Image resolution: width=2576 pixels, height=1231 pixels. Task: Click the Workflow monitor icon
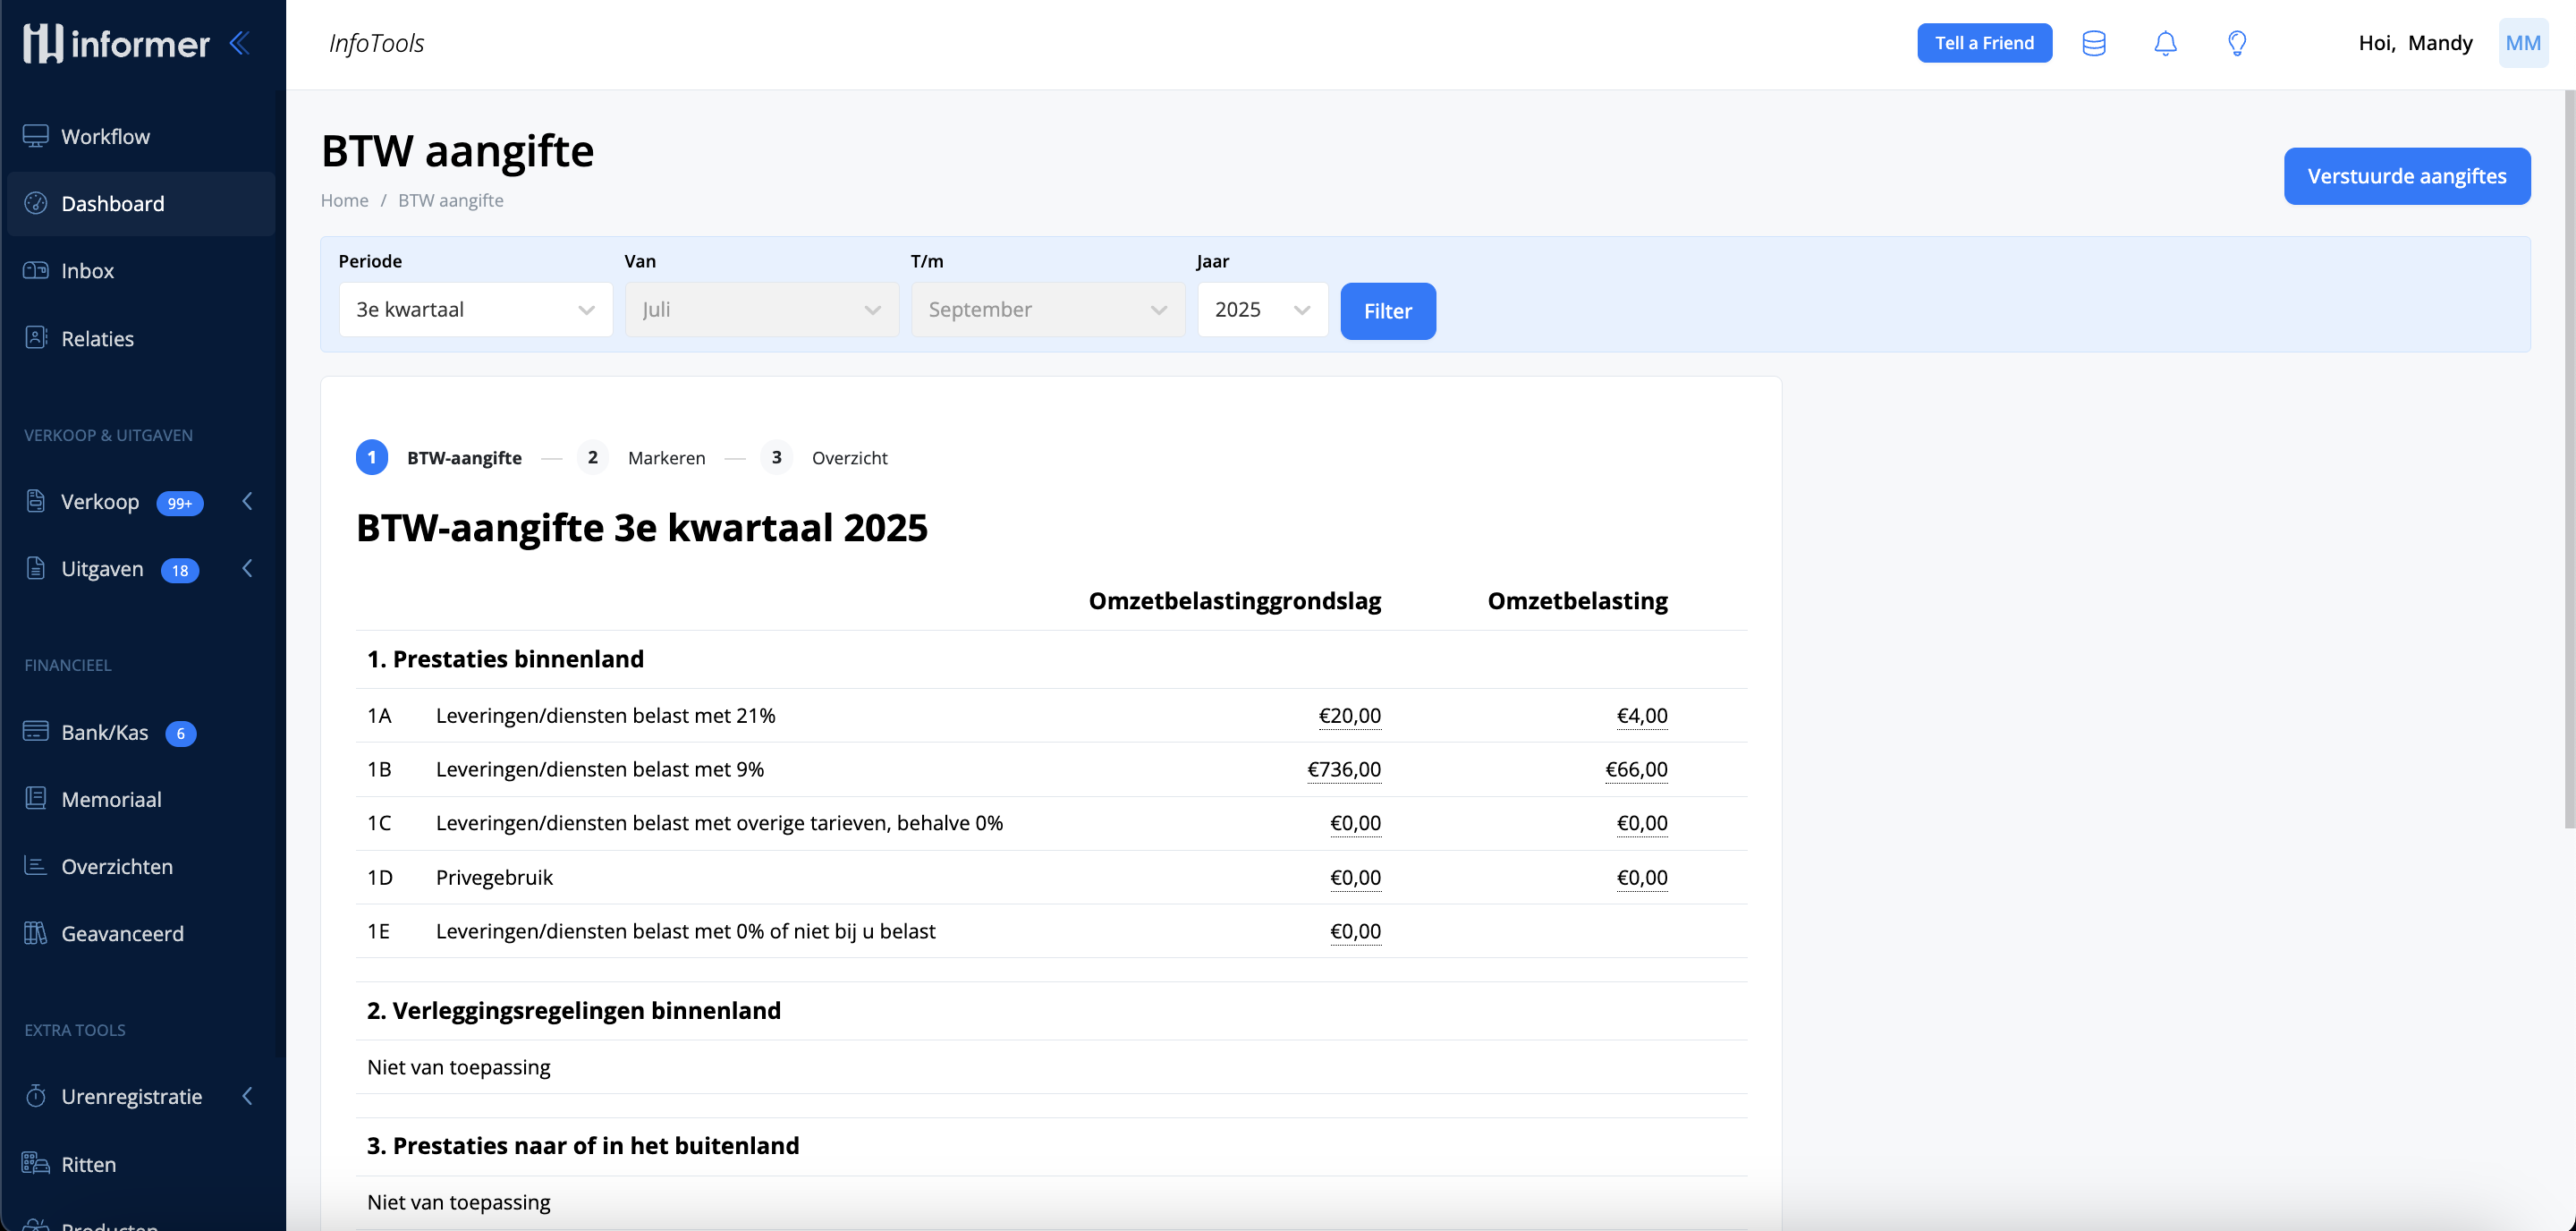tap(36, 136)
